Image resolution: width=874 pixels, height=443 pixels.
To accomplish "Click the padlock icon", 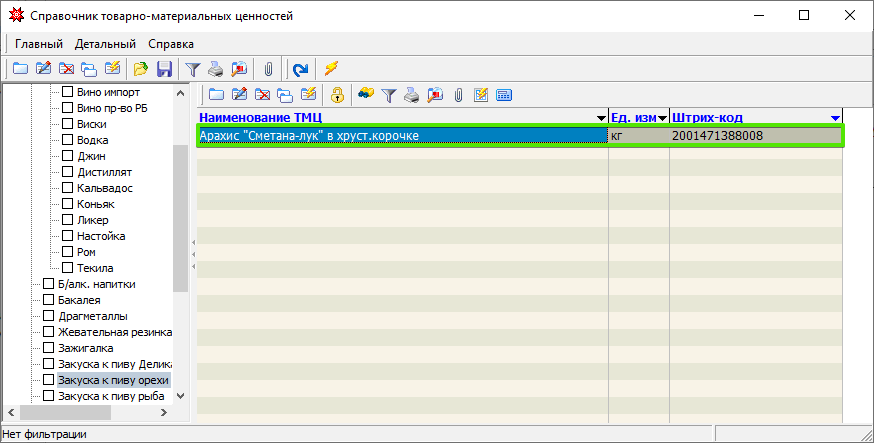I will click(x=338, y=95).
